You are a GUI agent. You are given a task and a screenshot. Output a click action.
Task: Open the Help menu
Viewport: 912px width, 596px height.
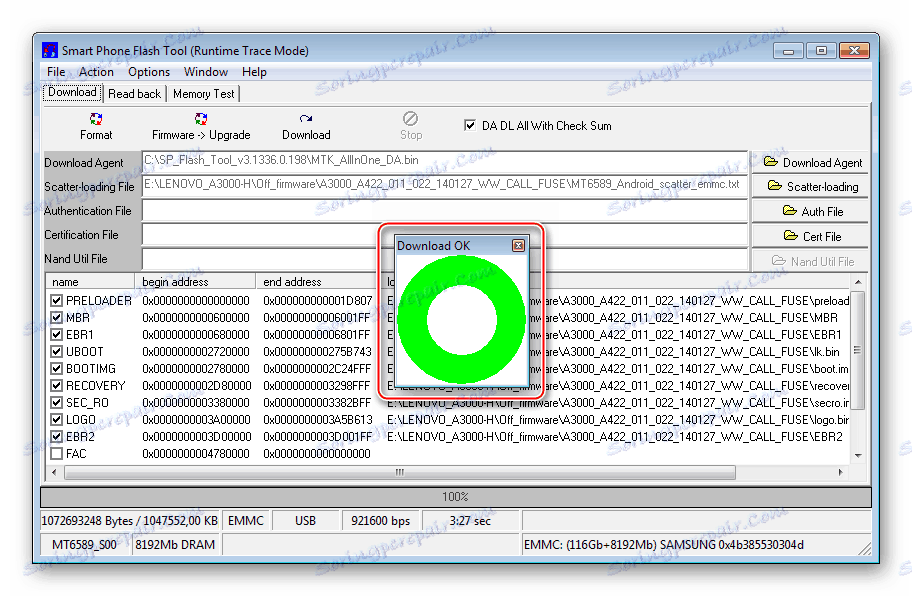click(254, 72)
